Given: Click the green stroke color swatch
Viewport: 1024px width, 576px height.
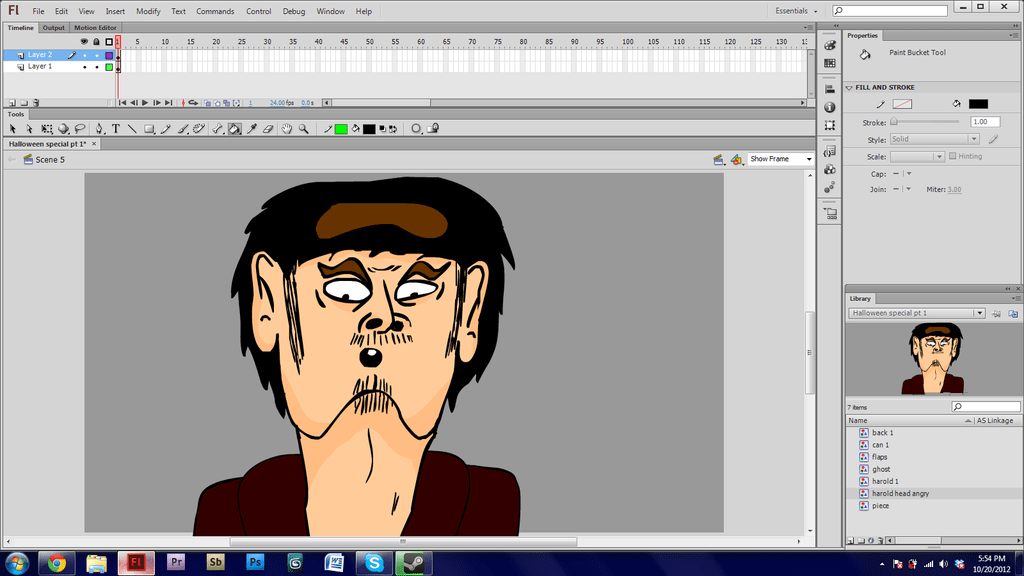Looking at the screenshot, I should [x=341, y=129].
